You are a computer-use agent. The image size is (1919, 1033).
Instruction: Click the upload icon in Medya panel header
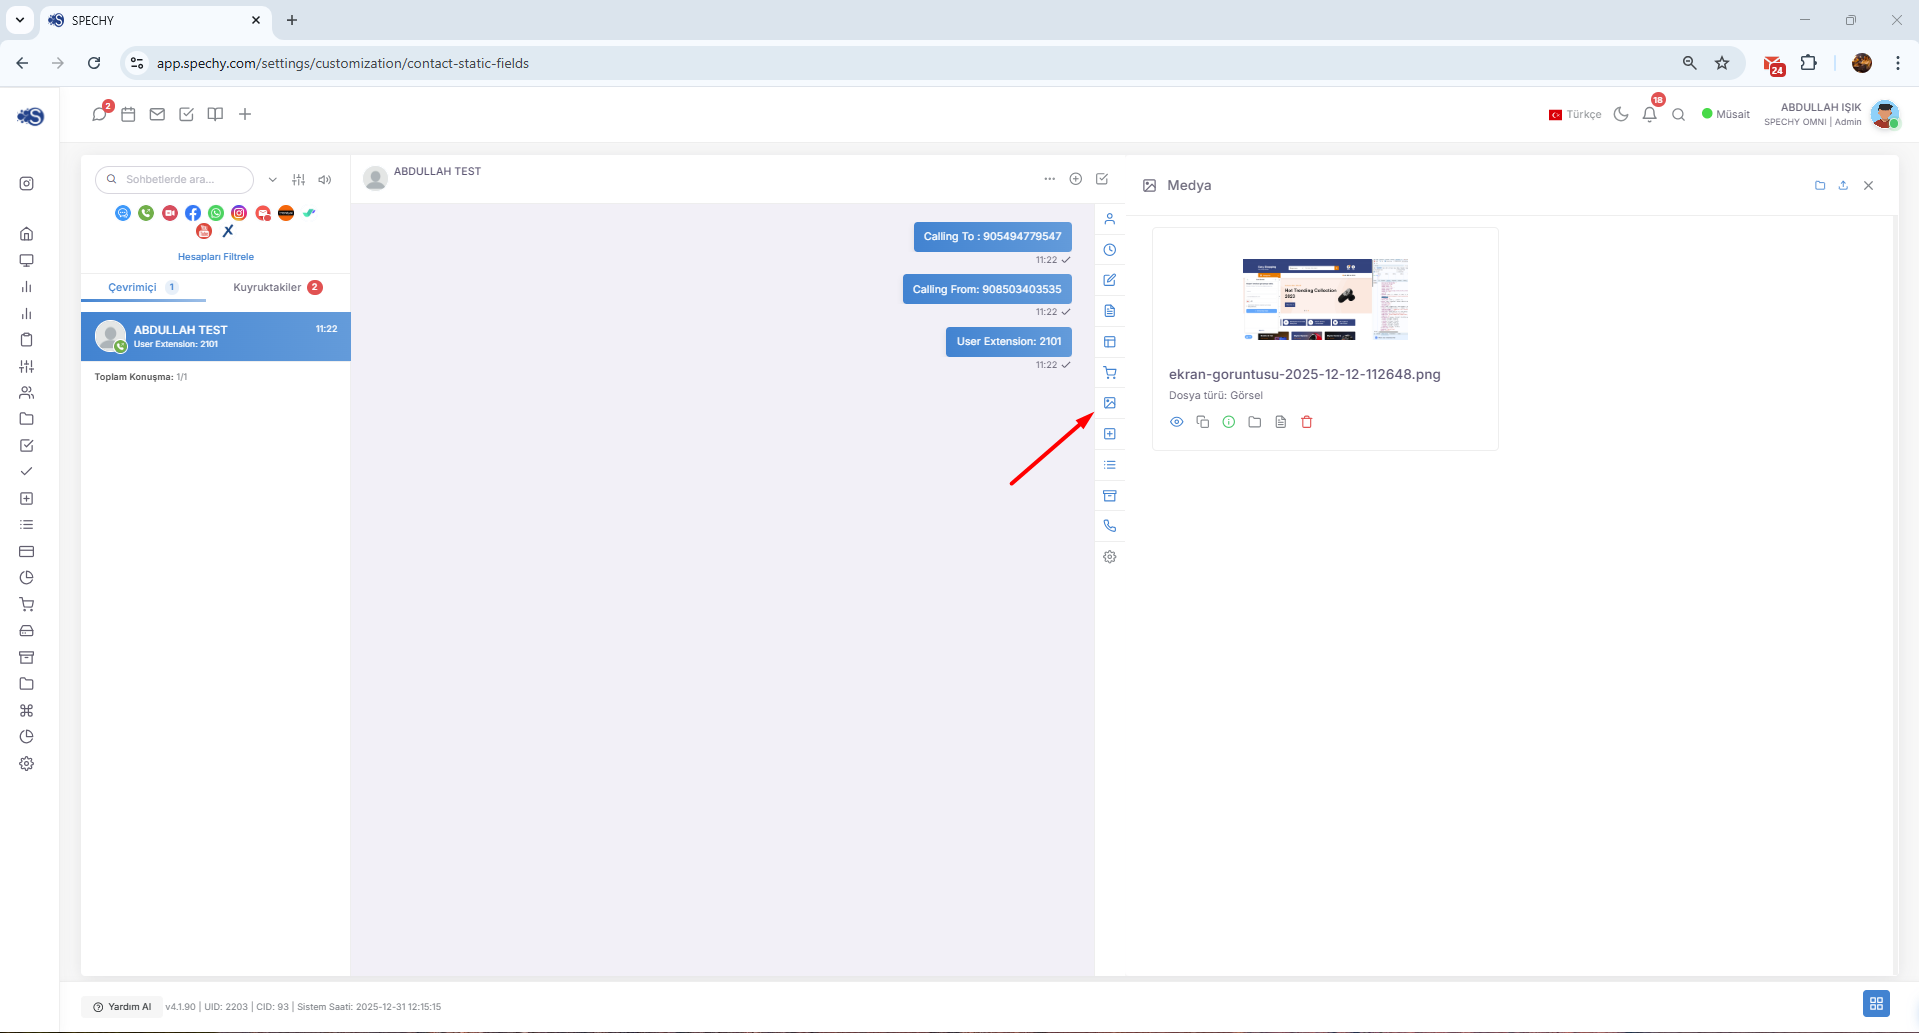pyautogui.click(x=1843, y=186)
